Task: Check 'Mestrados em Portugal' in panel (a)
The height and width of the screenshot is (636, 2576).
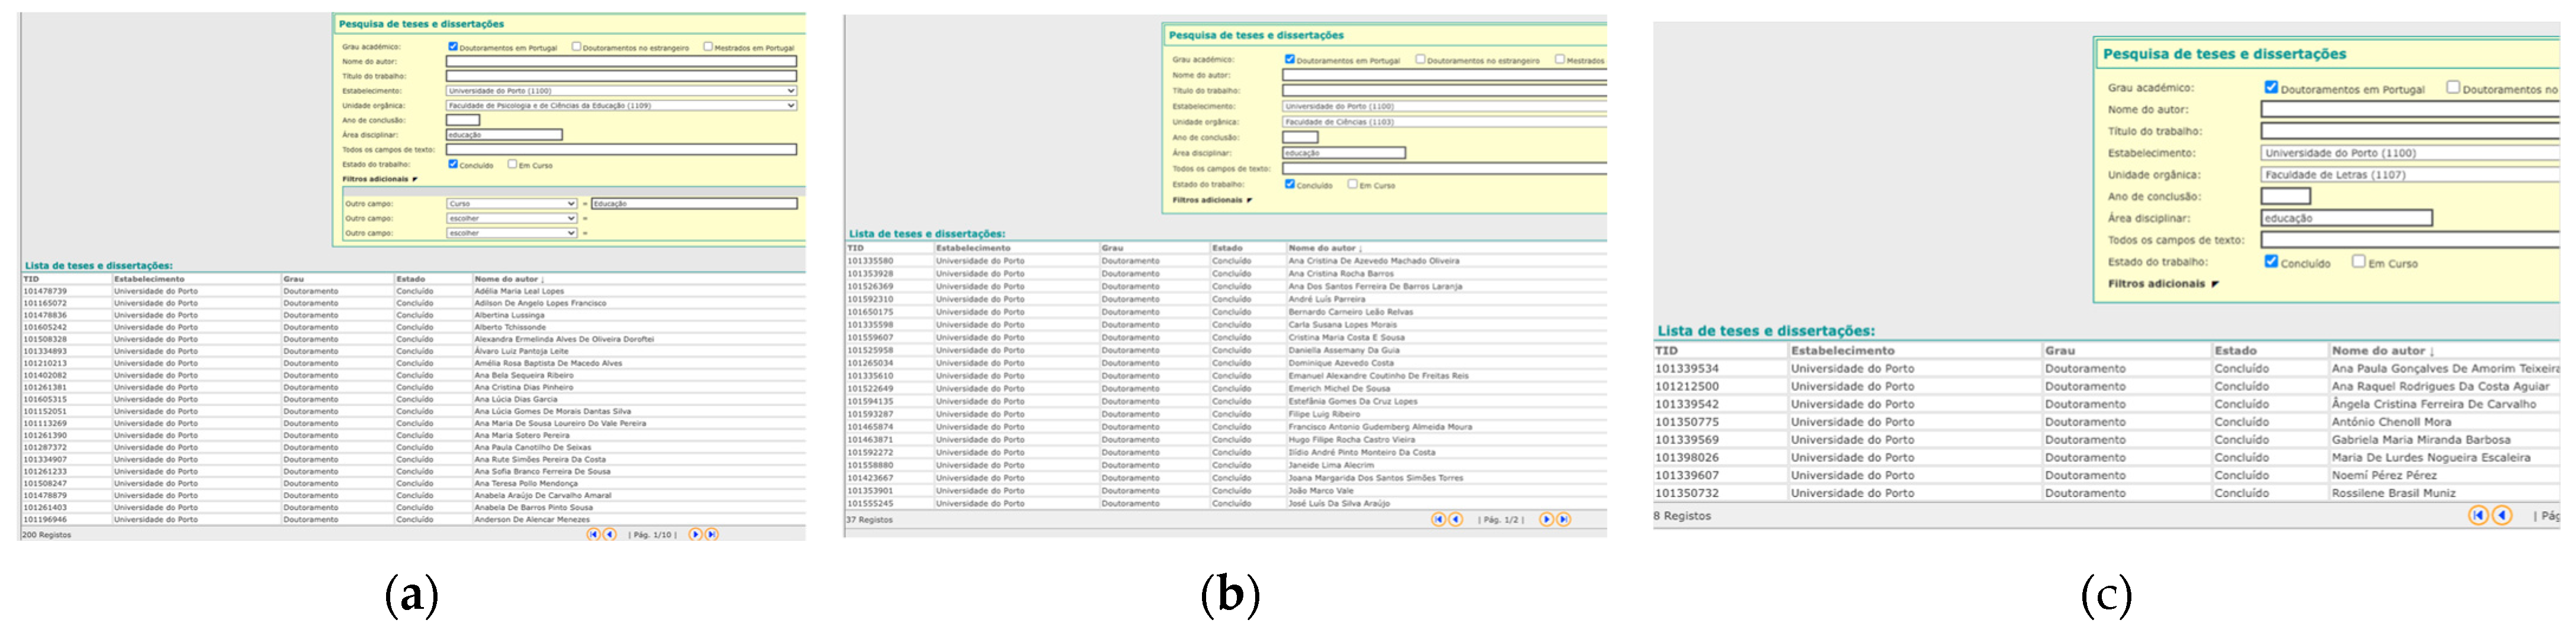Action: 708,46
